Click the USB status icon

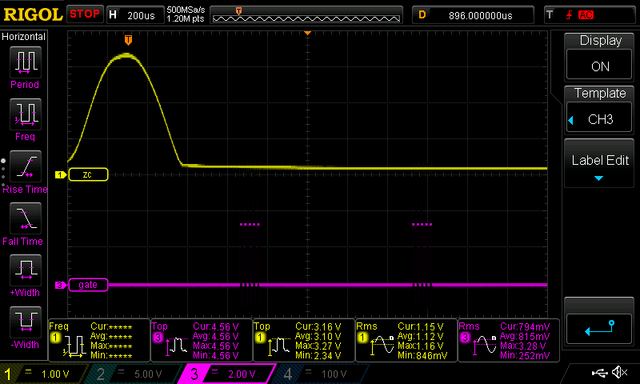pos(599,373)
